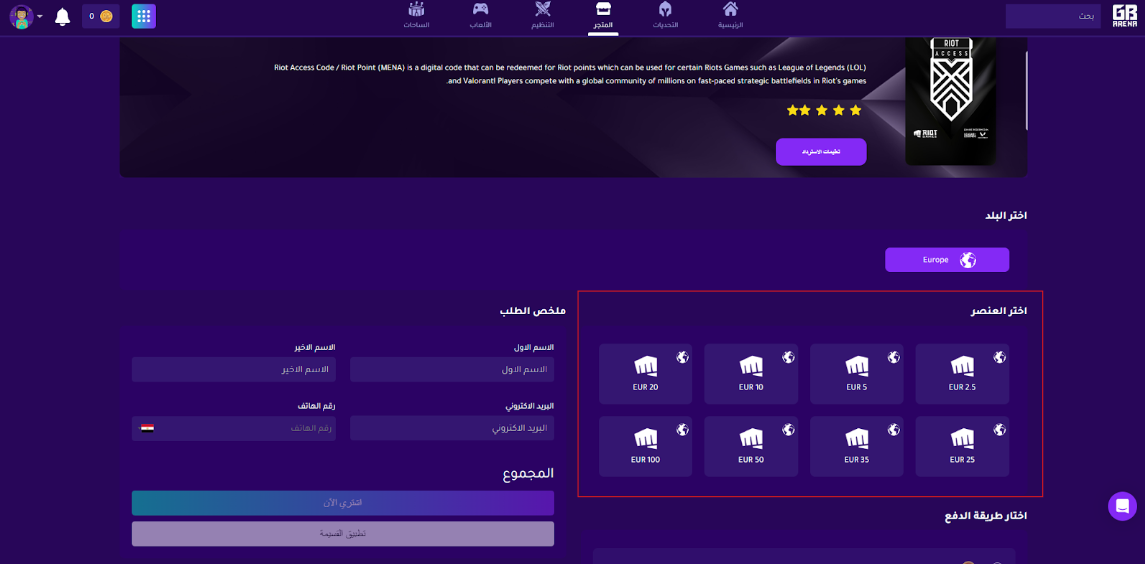Click the الاسم الاخير last name field
This screenshot has height=564, width=1145.
[234, 370]
